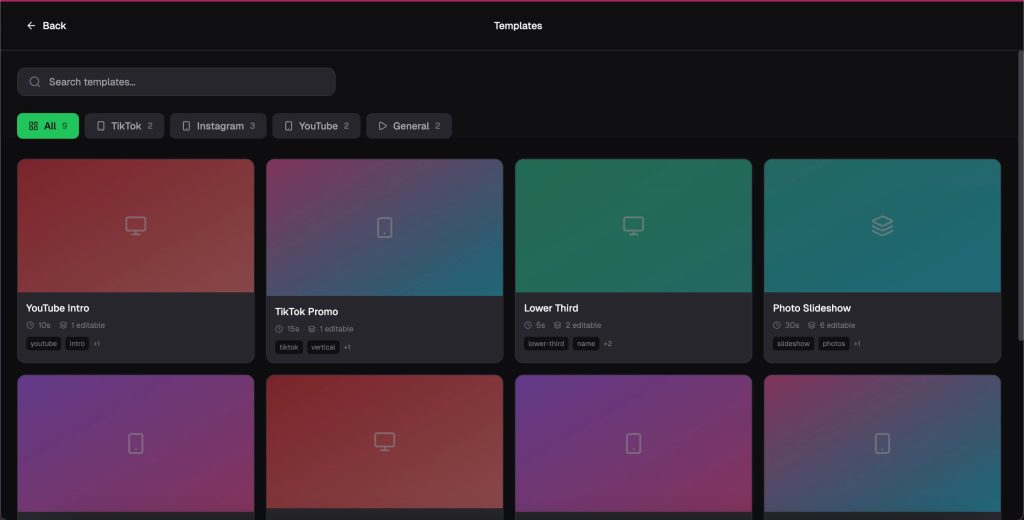Click the page scrollbar
The width and height of the screenshot is (1024, 520).
point(1020,196)
